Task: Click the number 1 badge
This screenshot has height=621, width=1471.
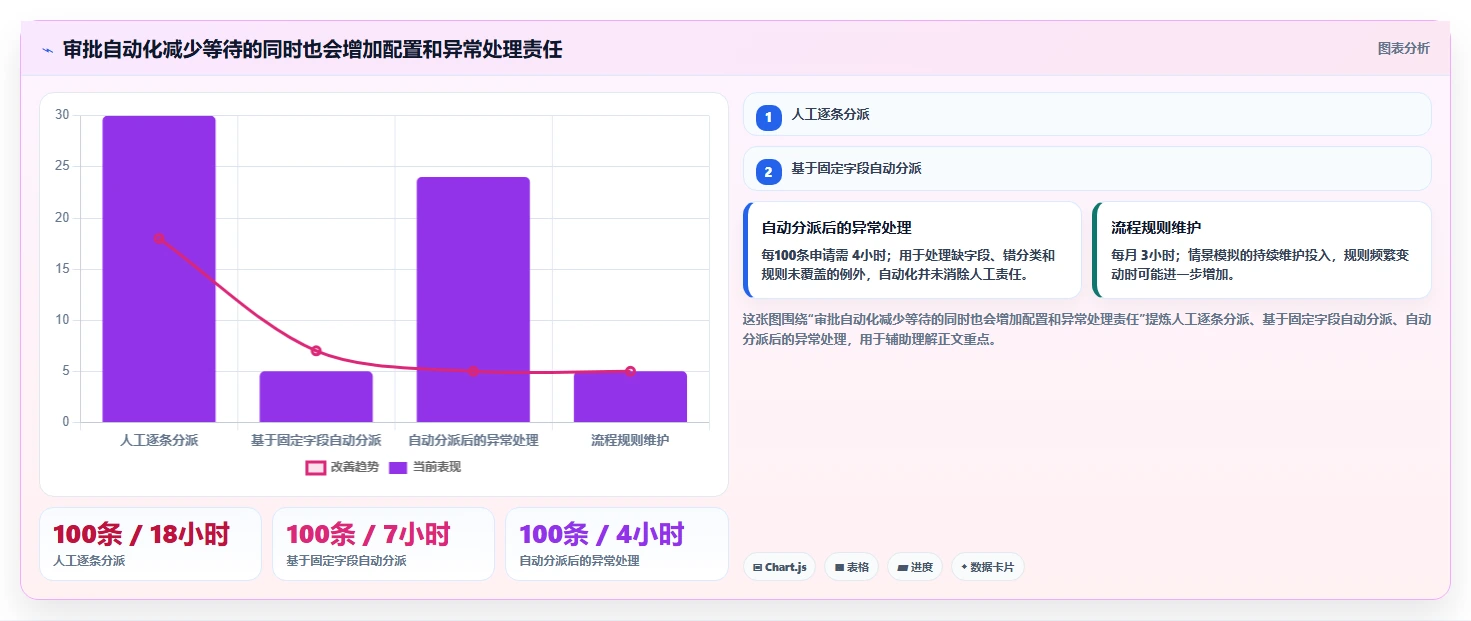Action: coord(768,118)
